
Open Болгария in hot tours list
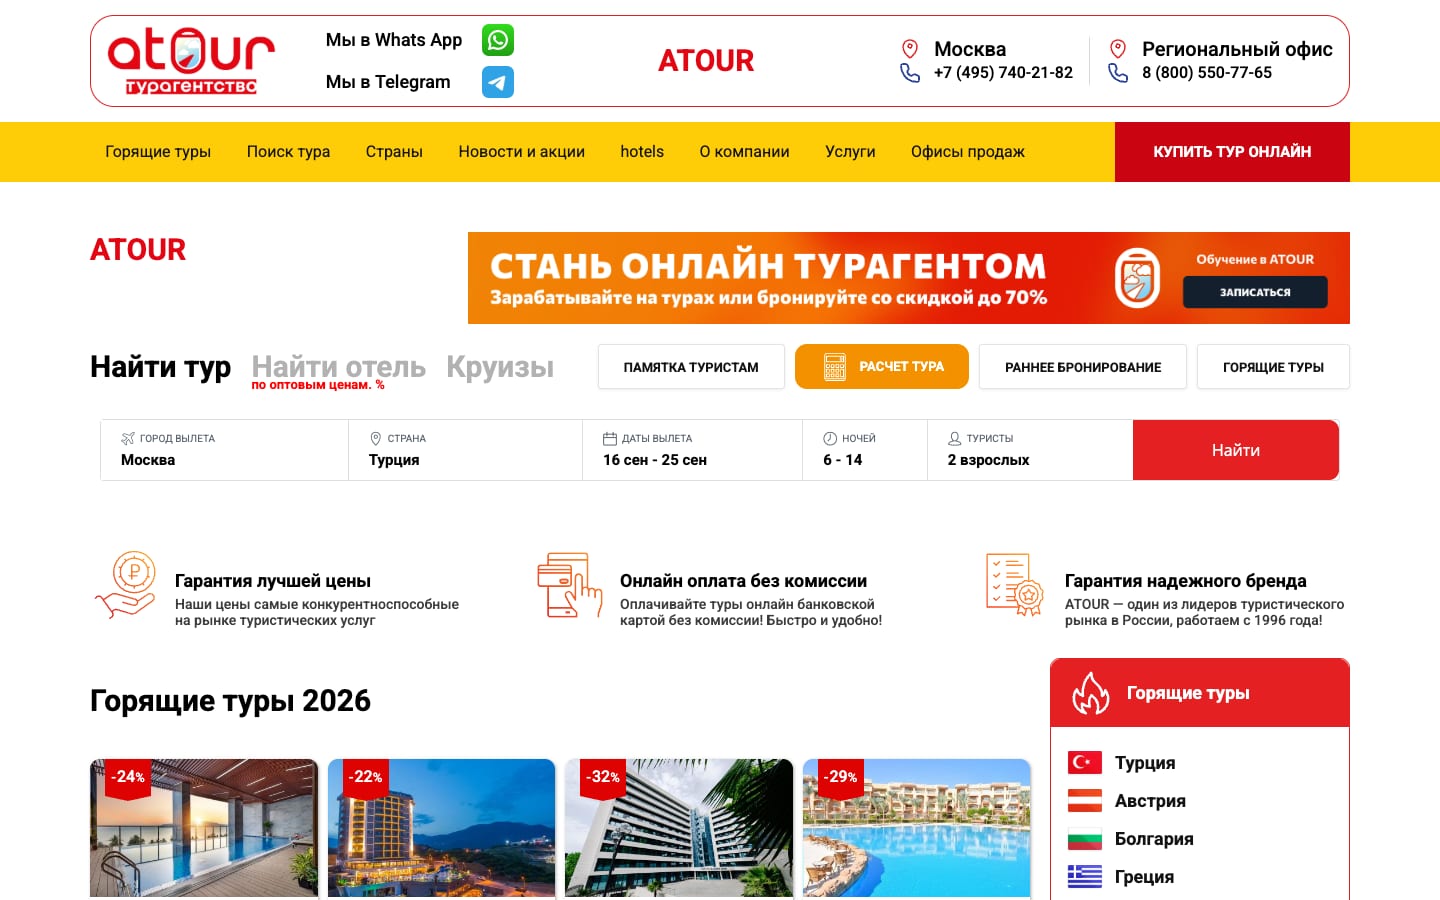1154,839
